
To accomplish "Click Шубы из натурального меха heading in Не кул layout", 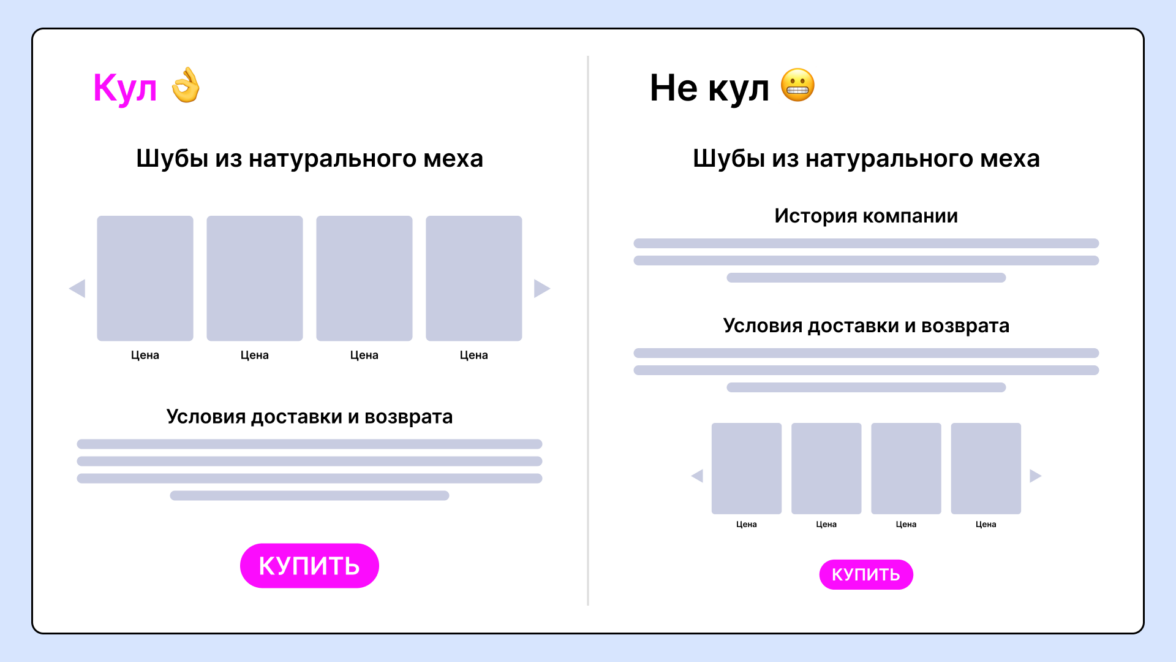I will click(x=866, y=159).
